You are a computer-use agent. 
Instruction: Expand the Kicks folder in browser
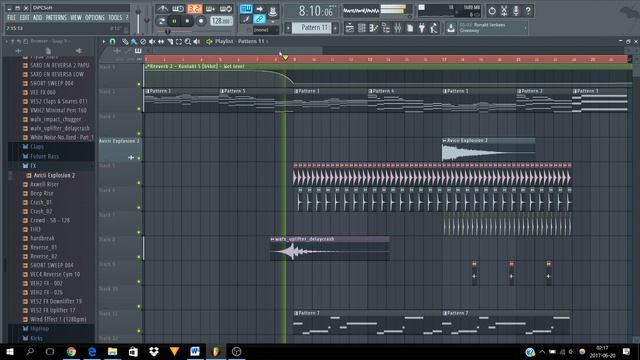(x=36, y=338)
